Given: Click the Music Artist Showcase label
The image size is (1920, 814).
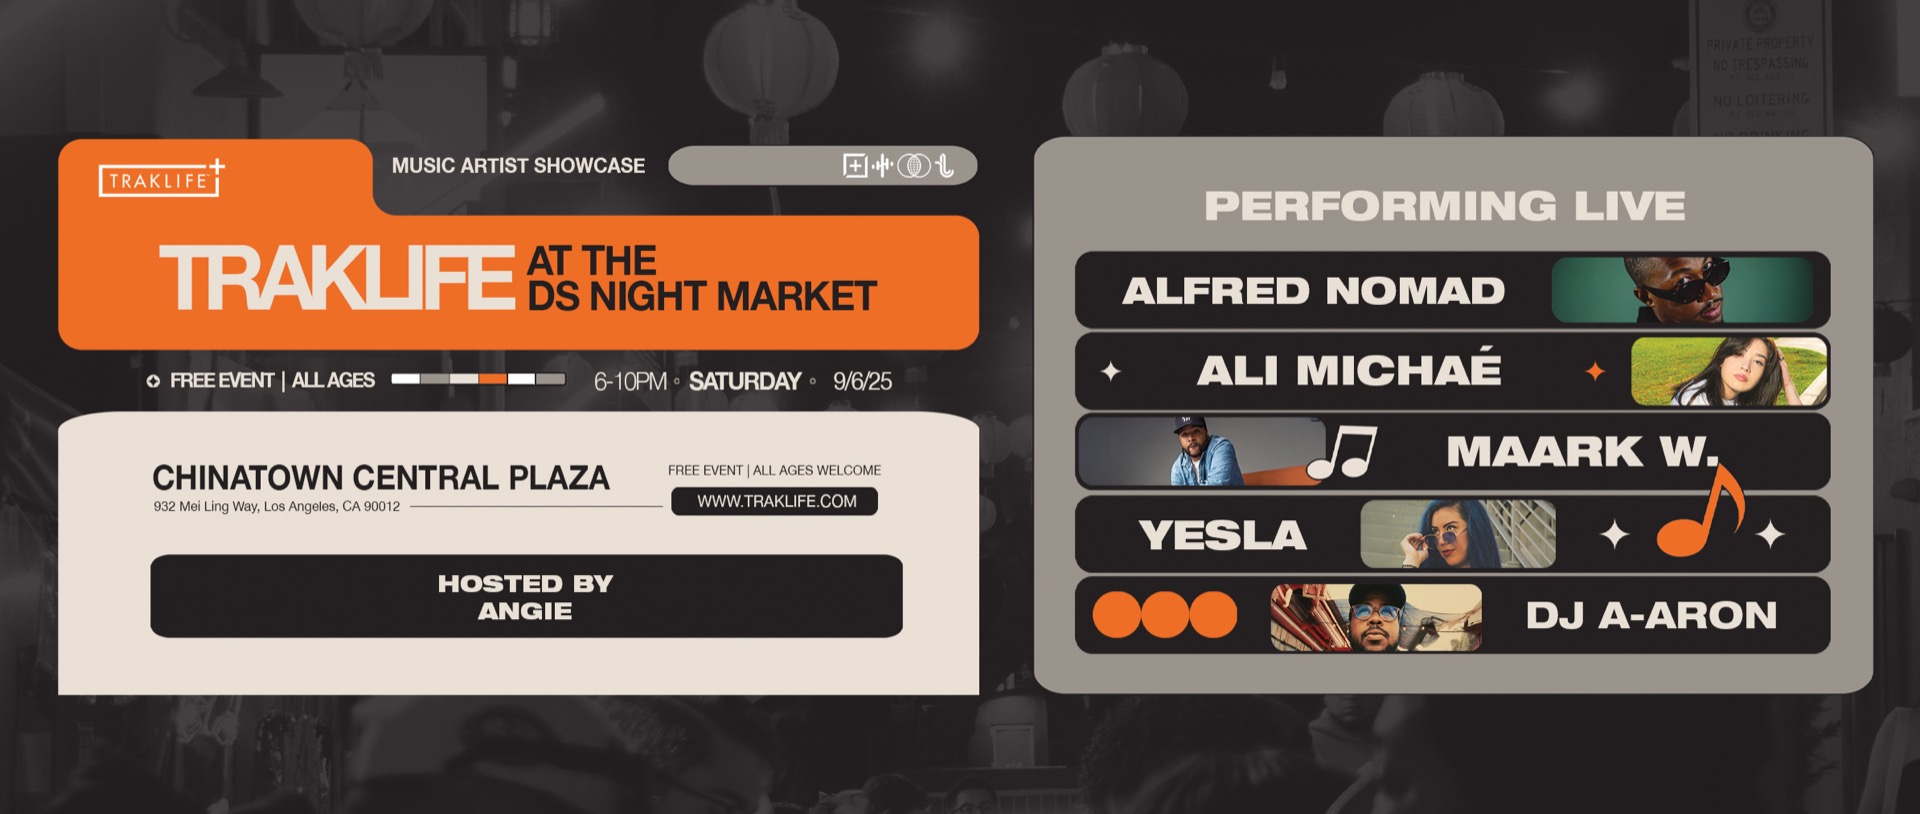Looking at the screenshot, I should pyautogui.click(x=518, y=166).
